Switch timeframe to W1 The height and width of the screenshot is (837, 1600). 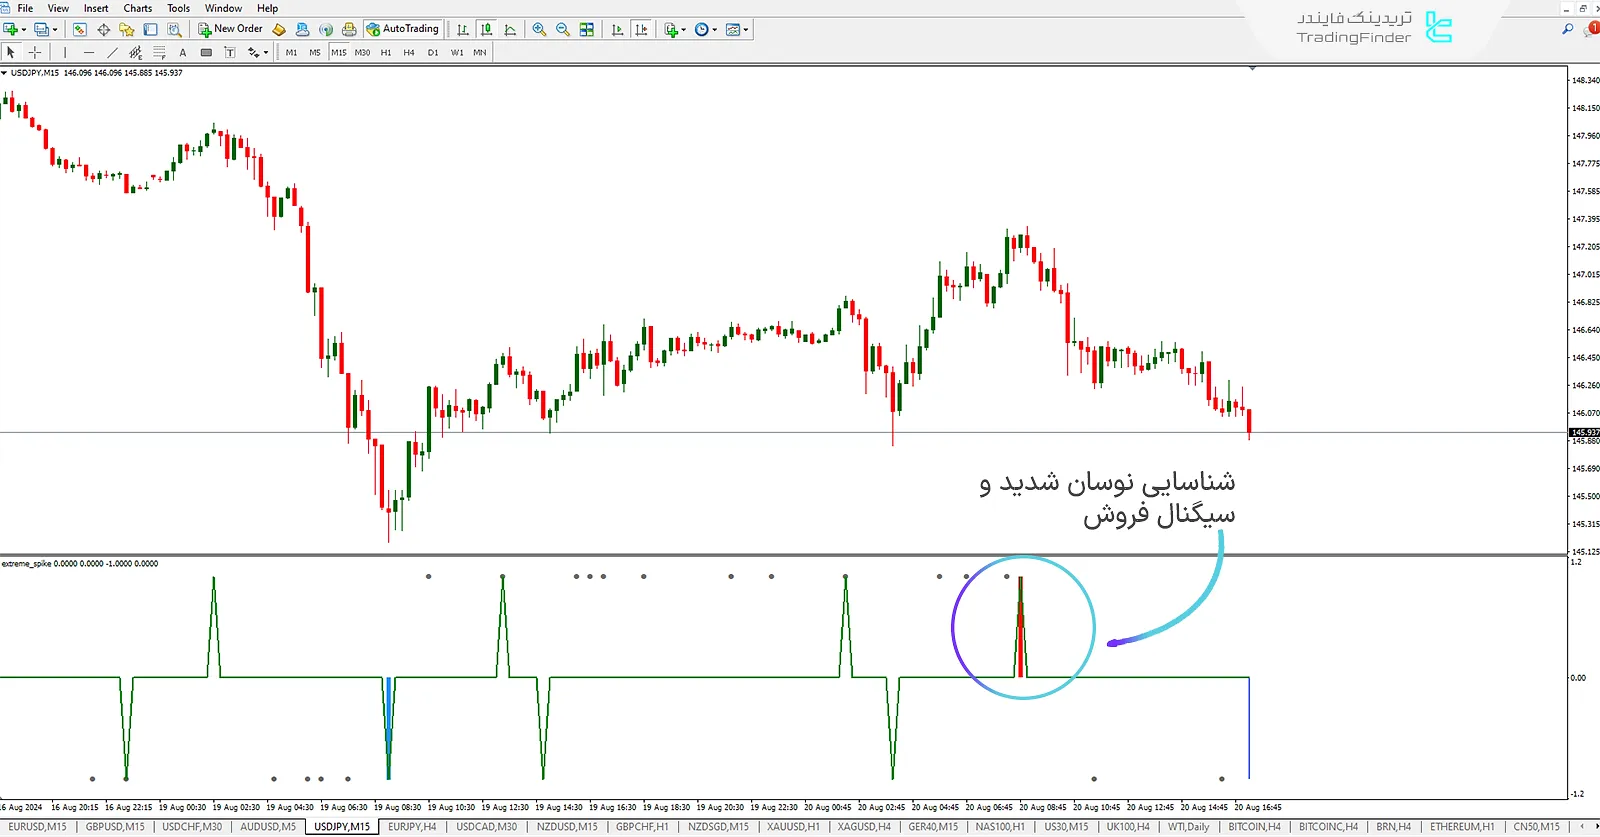tap(457, 52)
